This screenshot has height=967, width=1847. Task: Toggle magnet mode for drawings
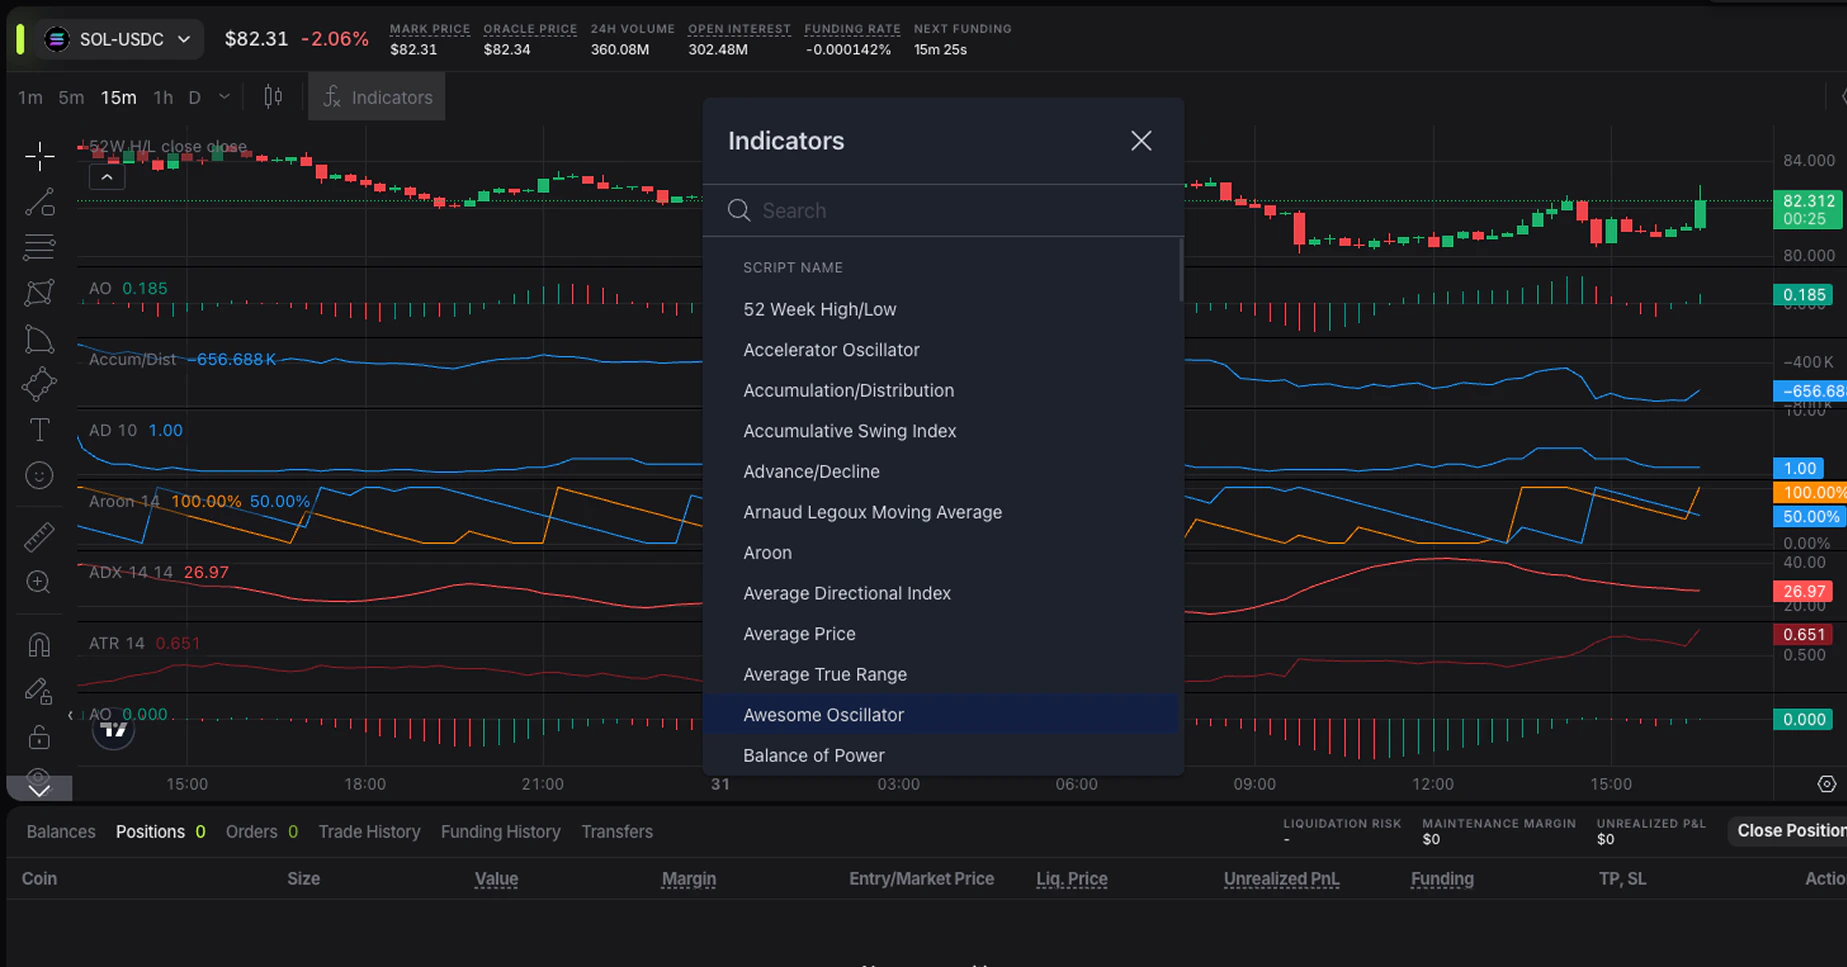[39, 645]
